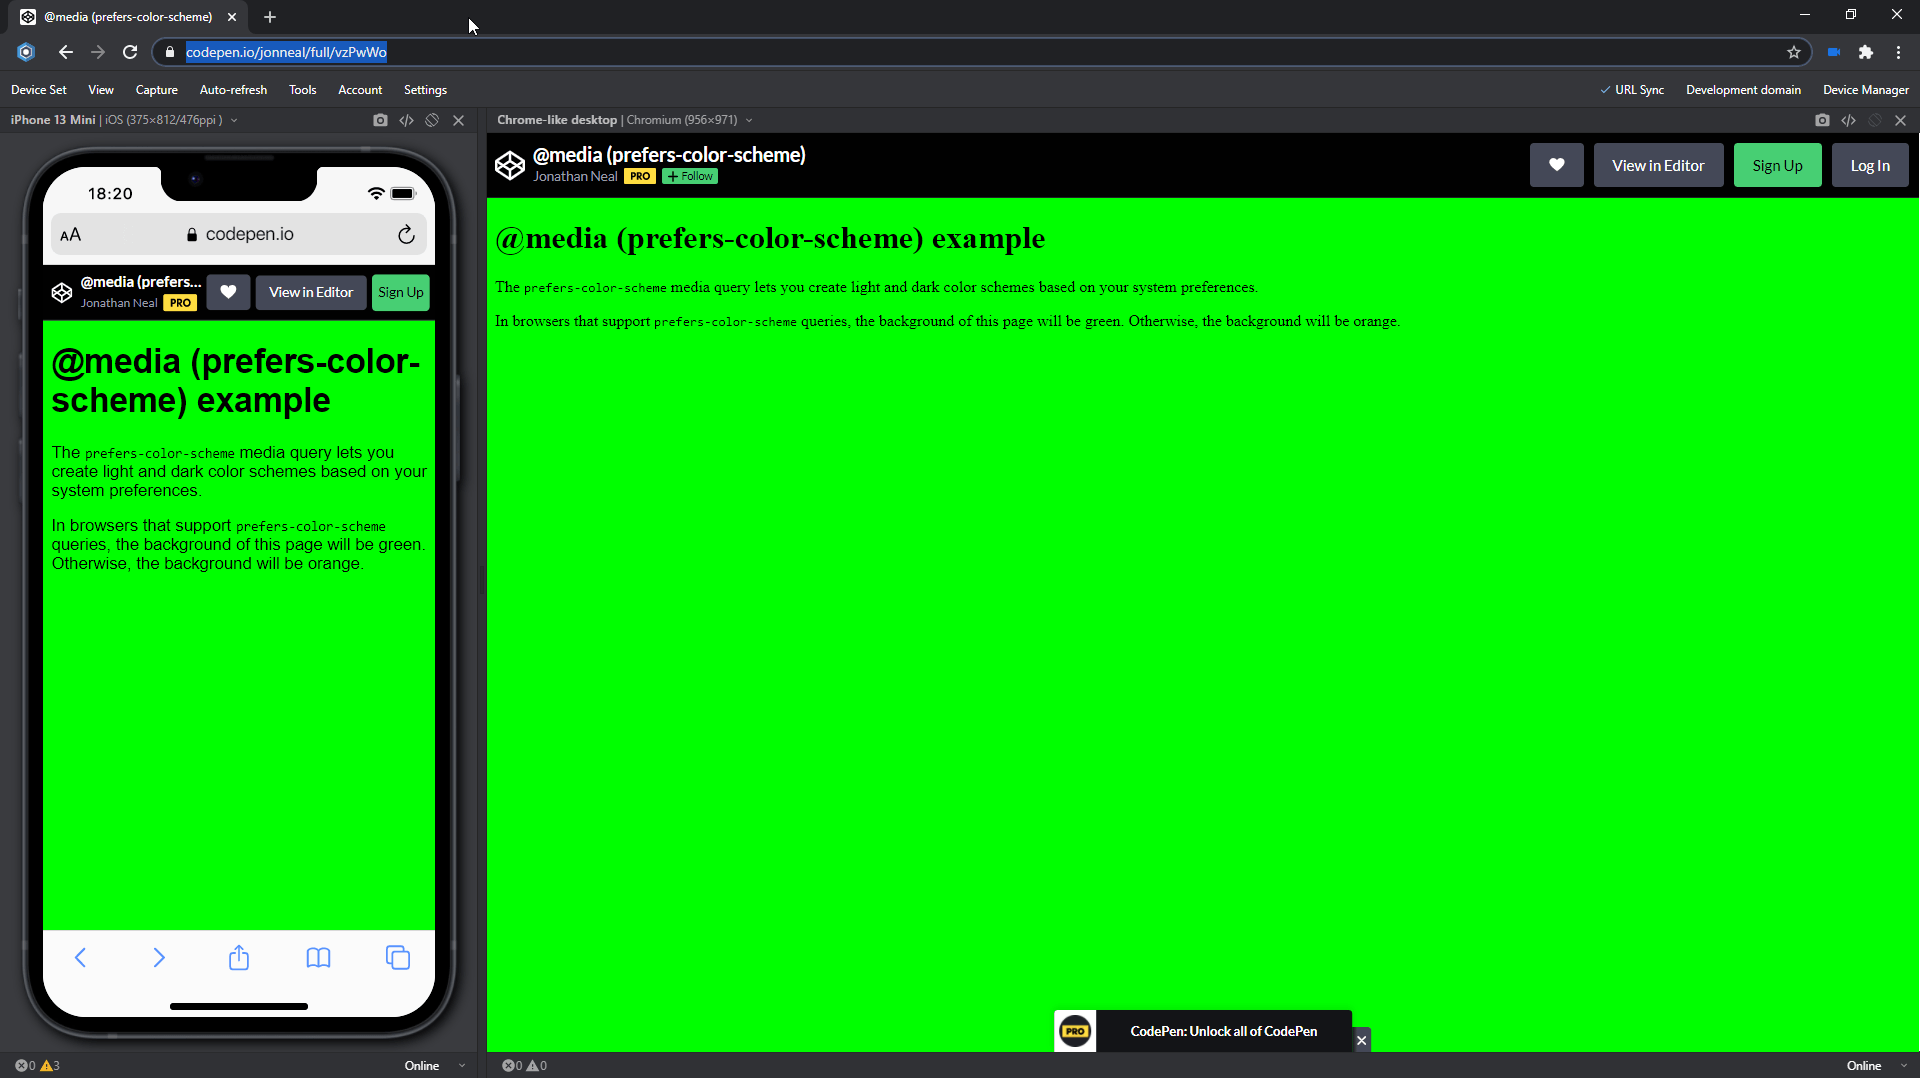Screen dimensions: 1920x1078
Task: Click the bookmark star in the address bar
Action: [x=1795, y=52]
